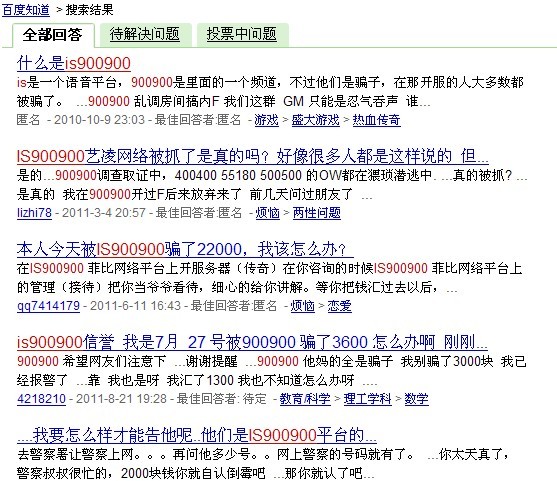Open the 盛大游戏 category link

(316, 120)
